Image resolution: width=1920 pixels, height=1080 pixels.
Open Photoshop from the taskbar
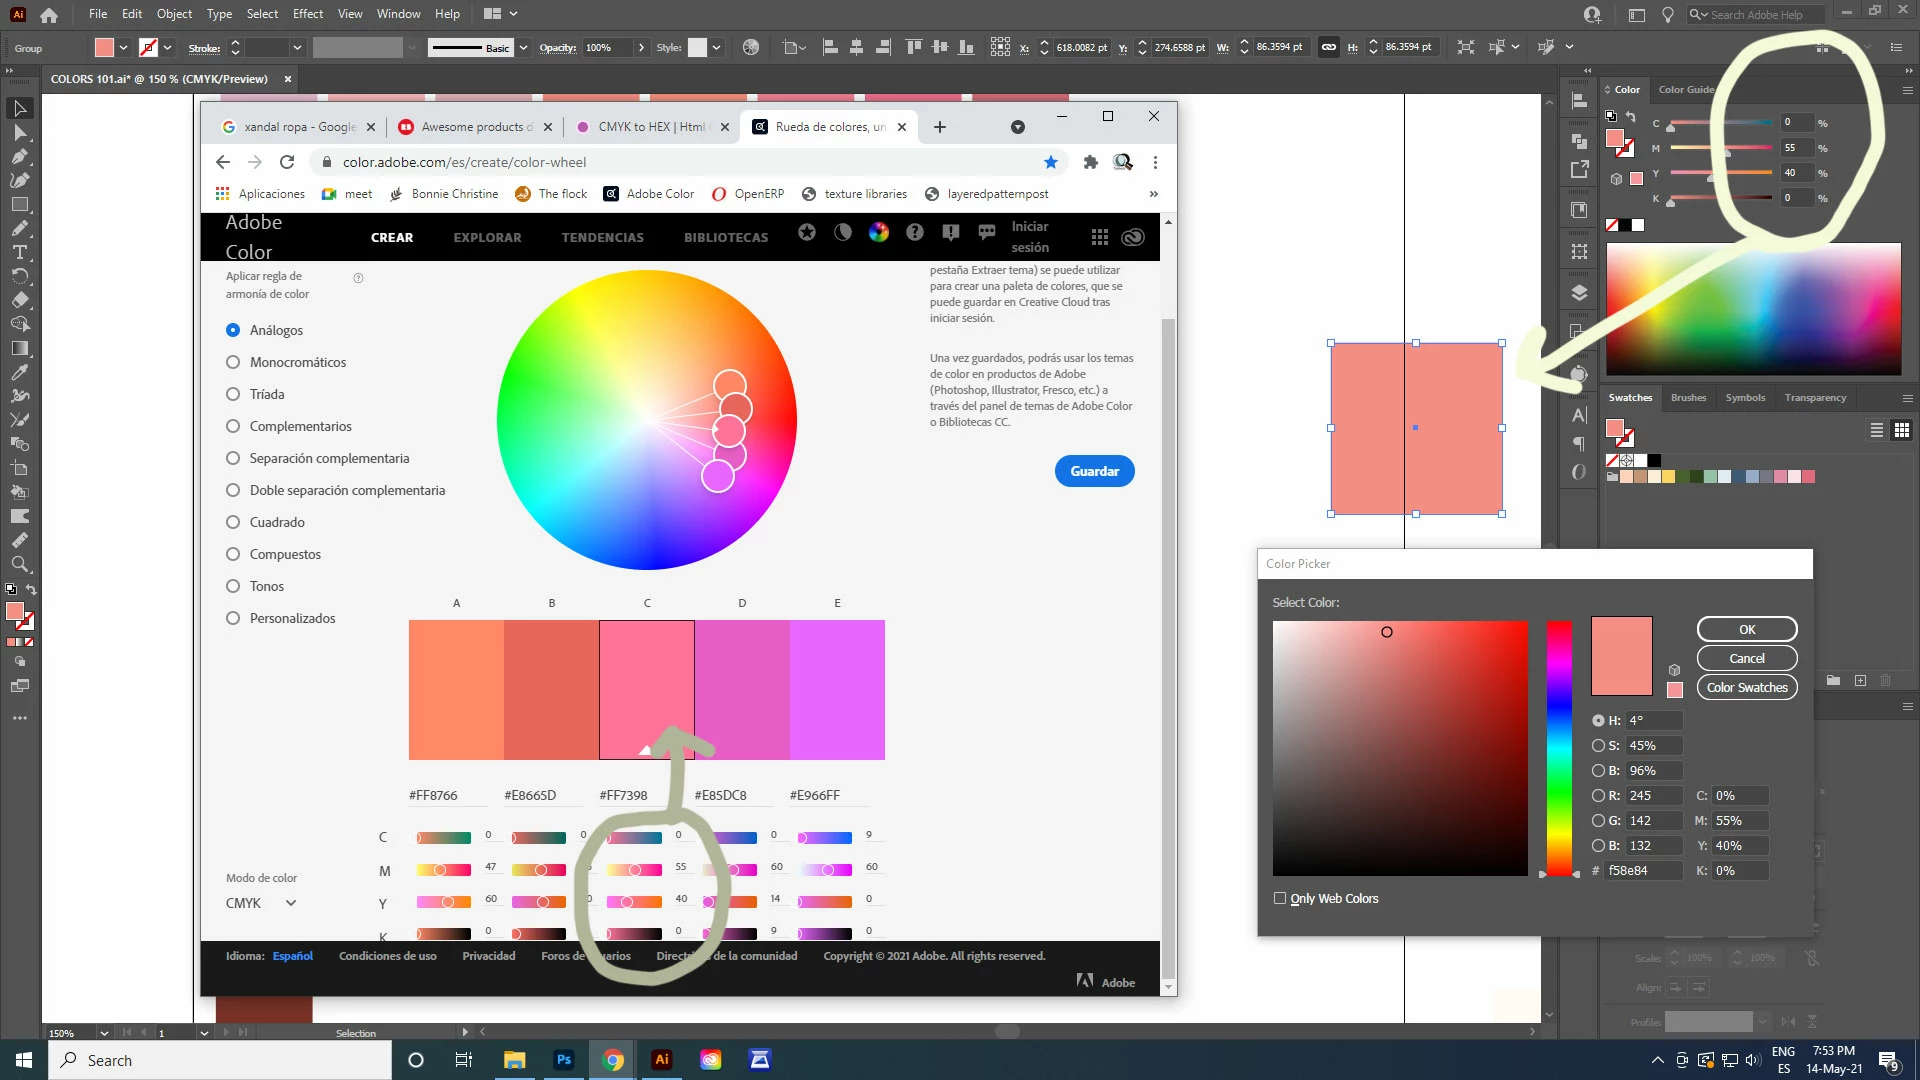564,1060
